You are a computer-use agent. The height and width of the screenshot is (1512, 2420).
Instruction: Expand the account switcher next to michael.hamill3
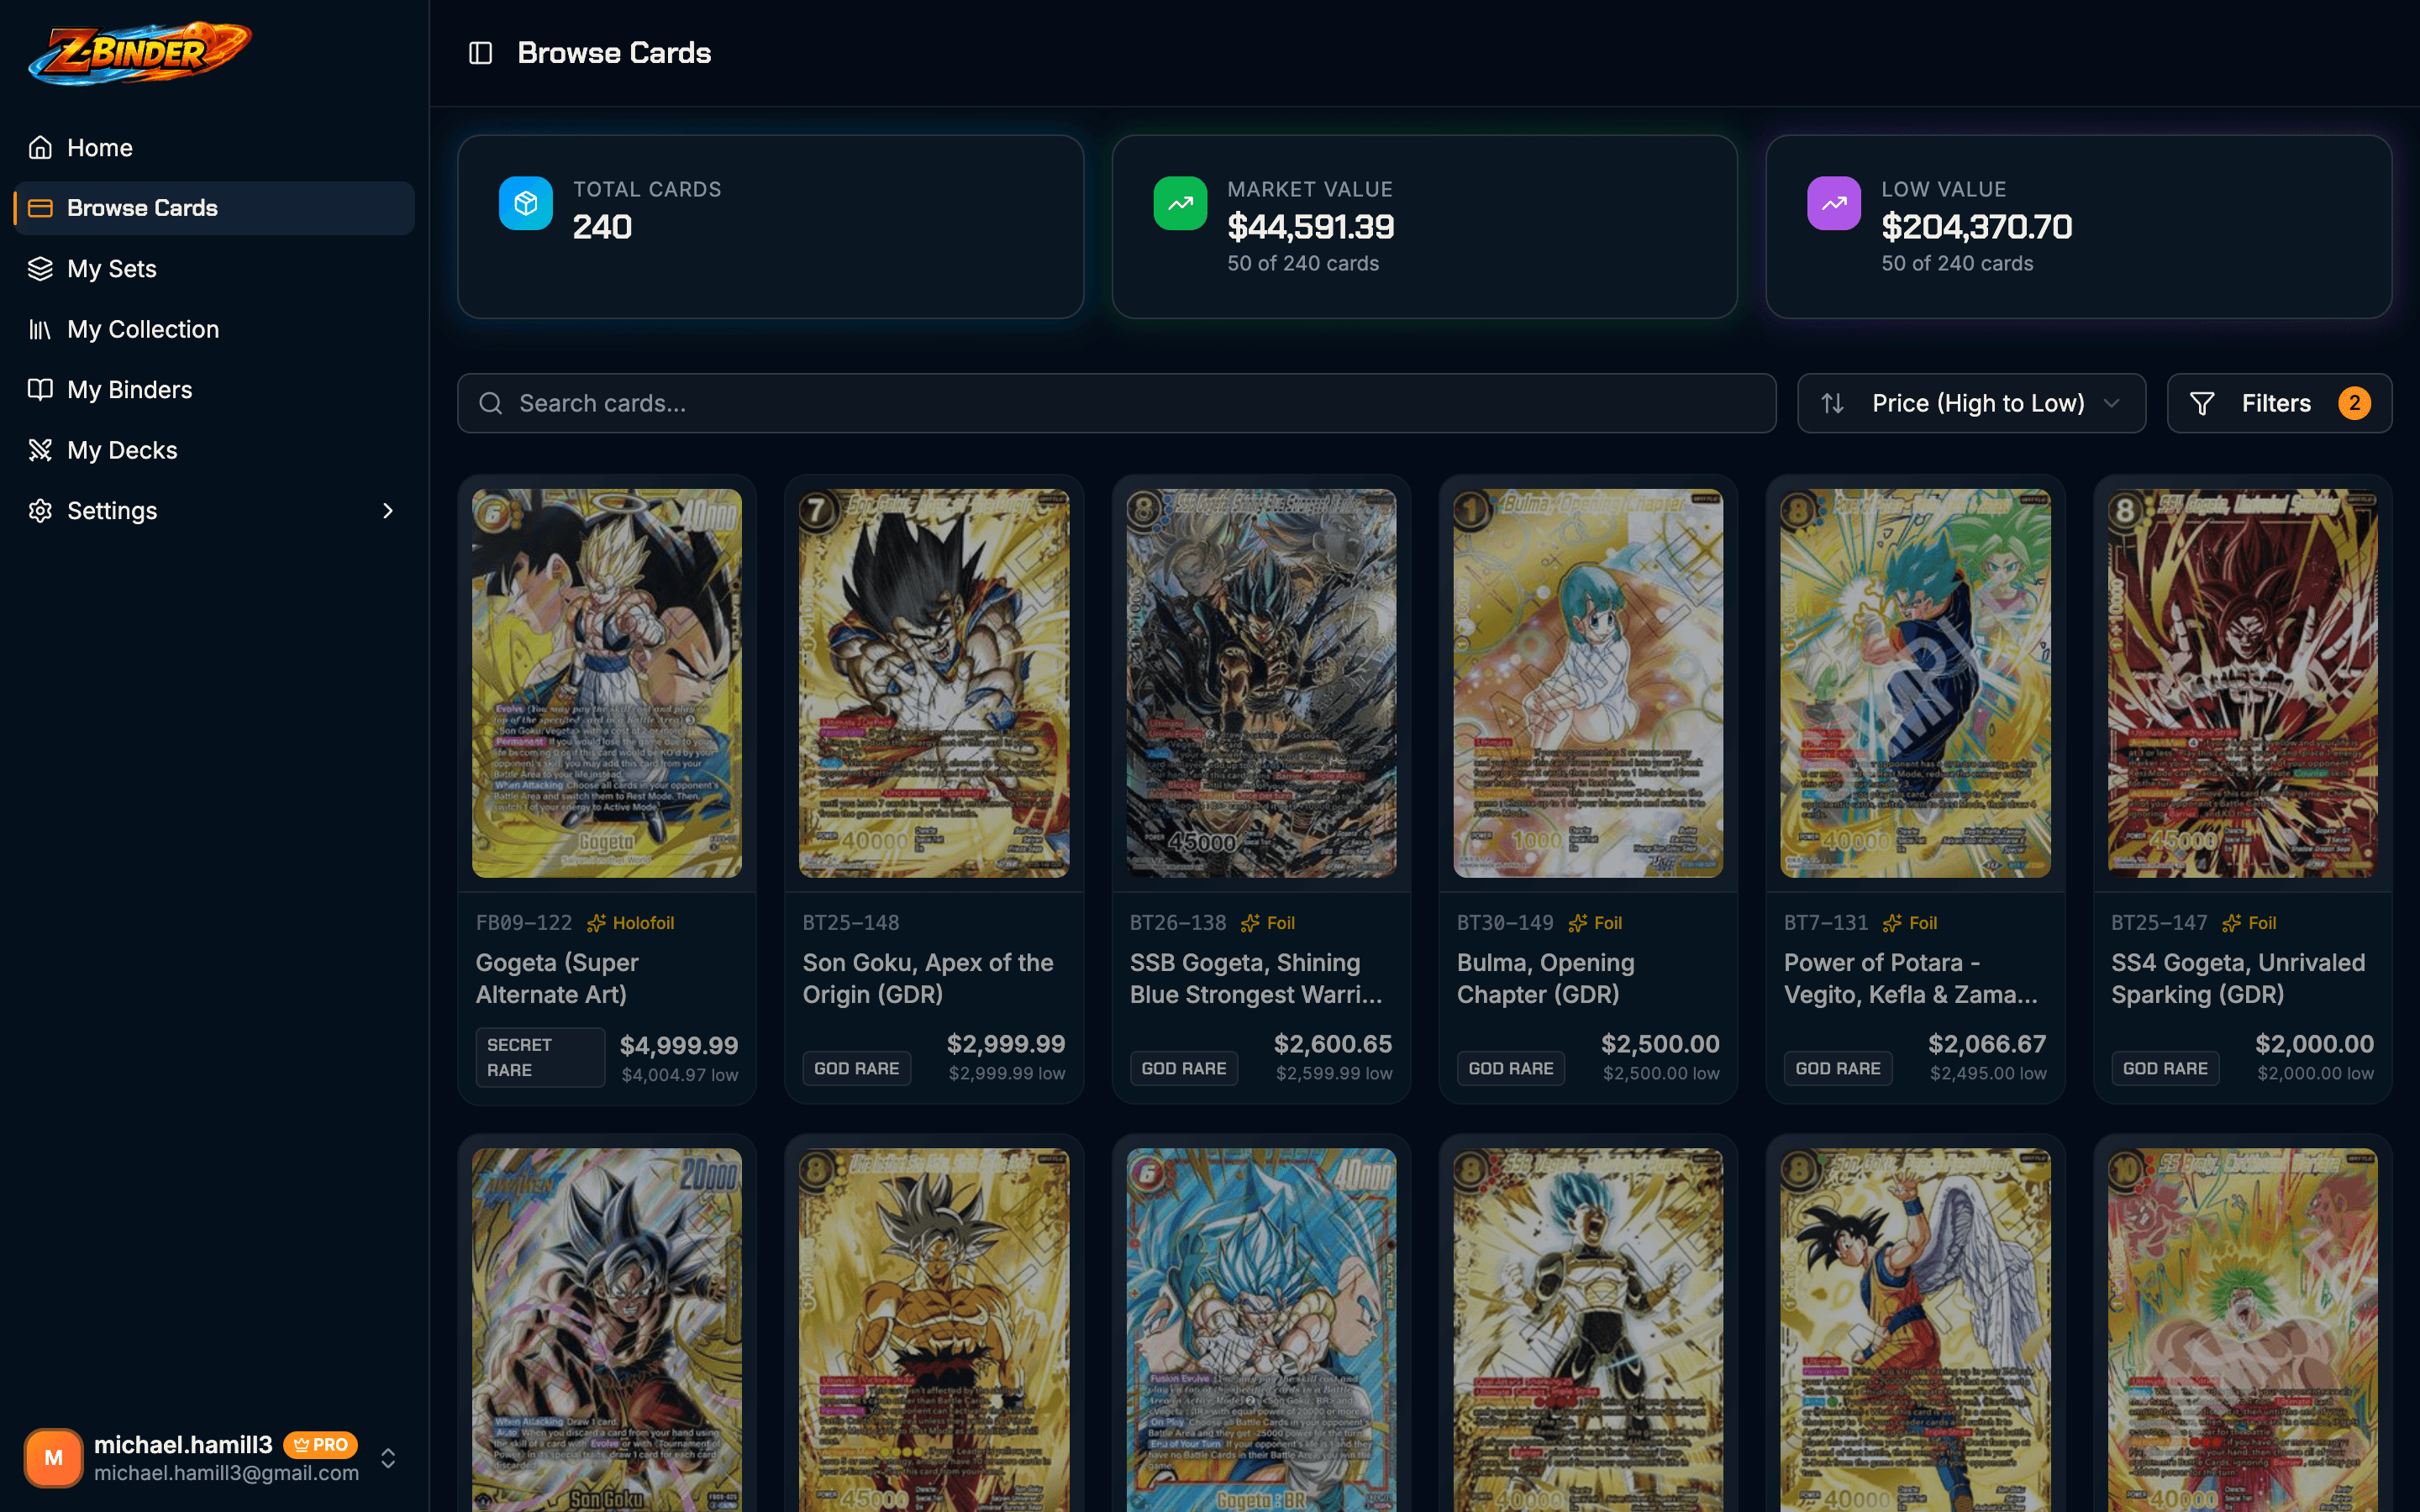(388, 1458)
